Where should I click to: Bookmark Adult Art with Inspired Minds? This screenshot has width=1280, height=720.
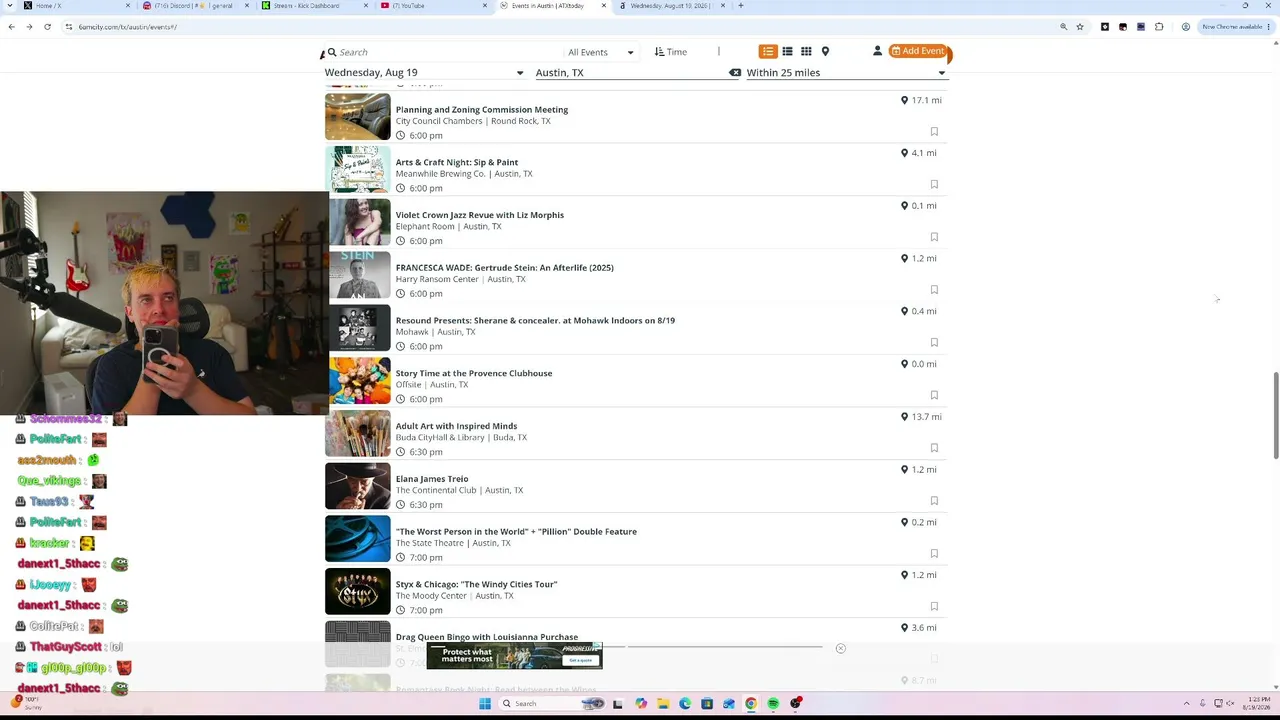tap(934, 448)
